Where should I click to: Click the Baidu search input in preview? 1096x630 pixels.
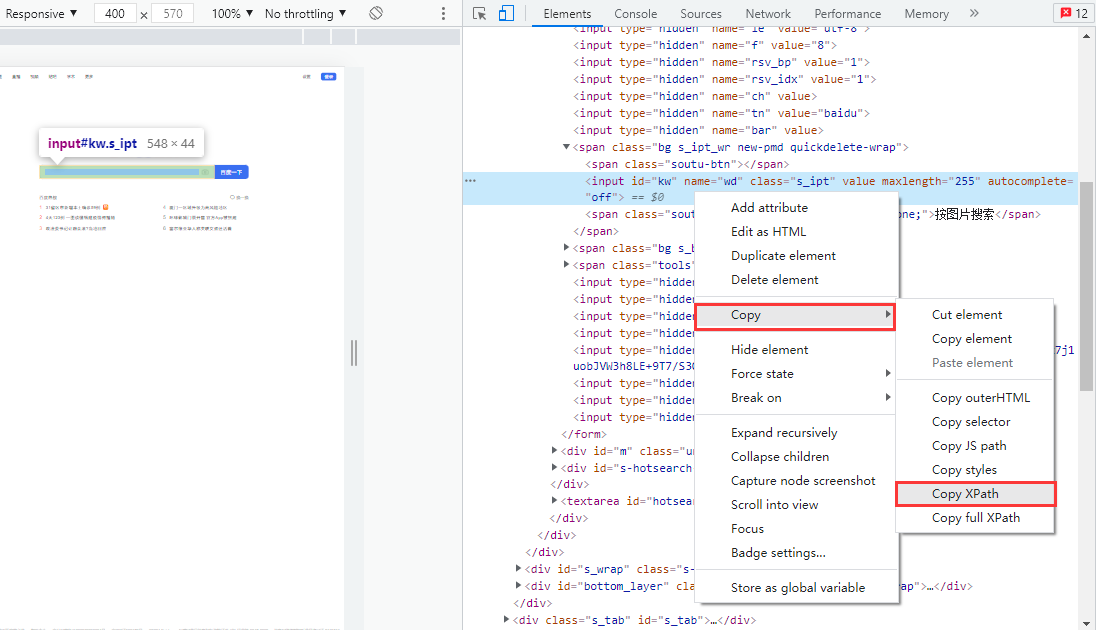[x=127, y=171]
